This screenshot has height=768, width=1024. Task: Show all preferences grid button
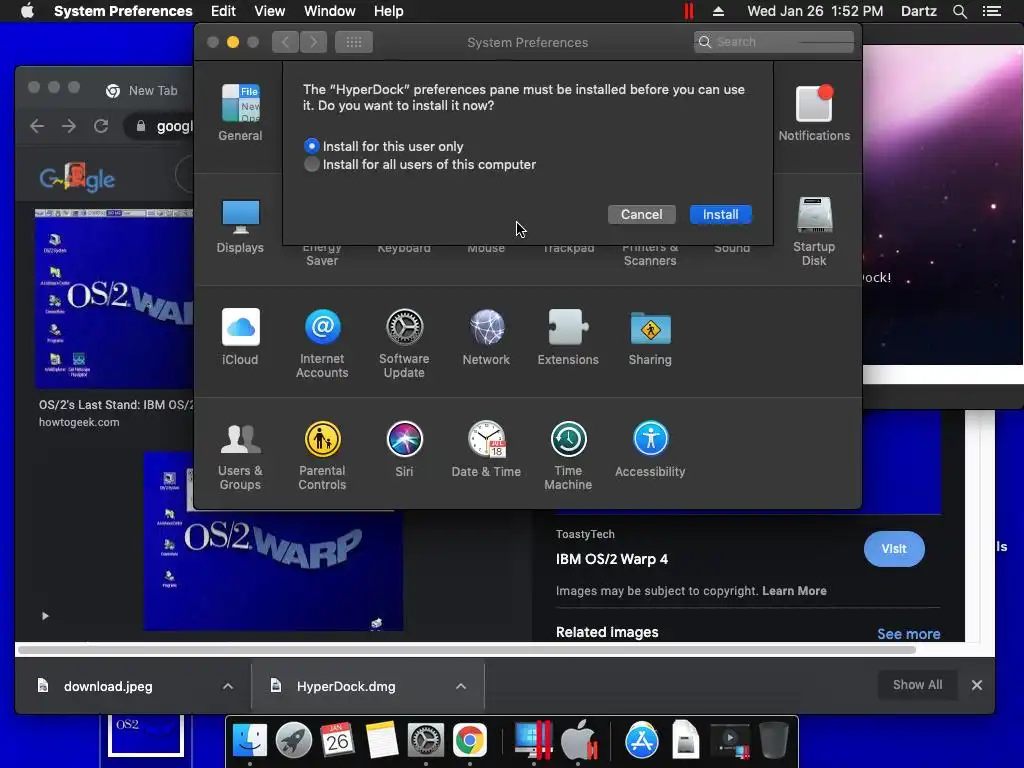(x=353, y=42)
